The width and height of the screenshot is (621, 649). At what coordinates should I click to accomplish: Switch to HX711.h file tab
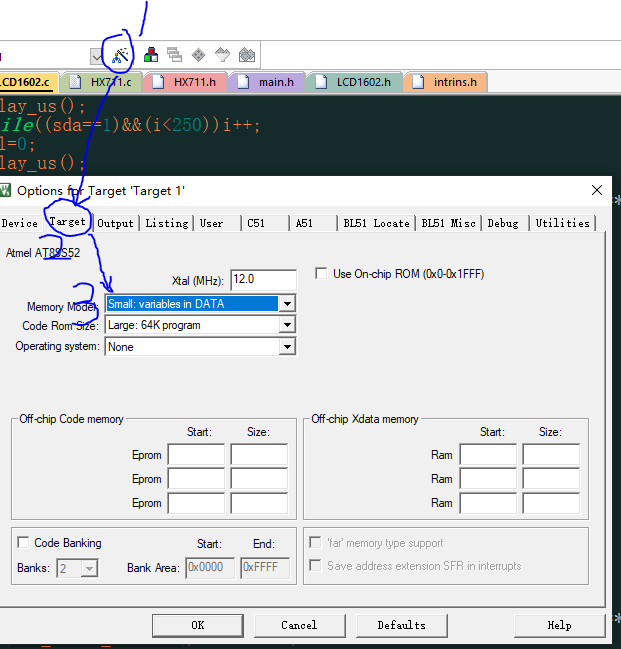pyautogui.click(x=185, y=82)
